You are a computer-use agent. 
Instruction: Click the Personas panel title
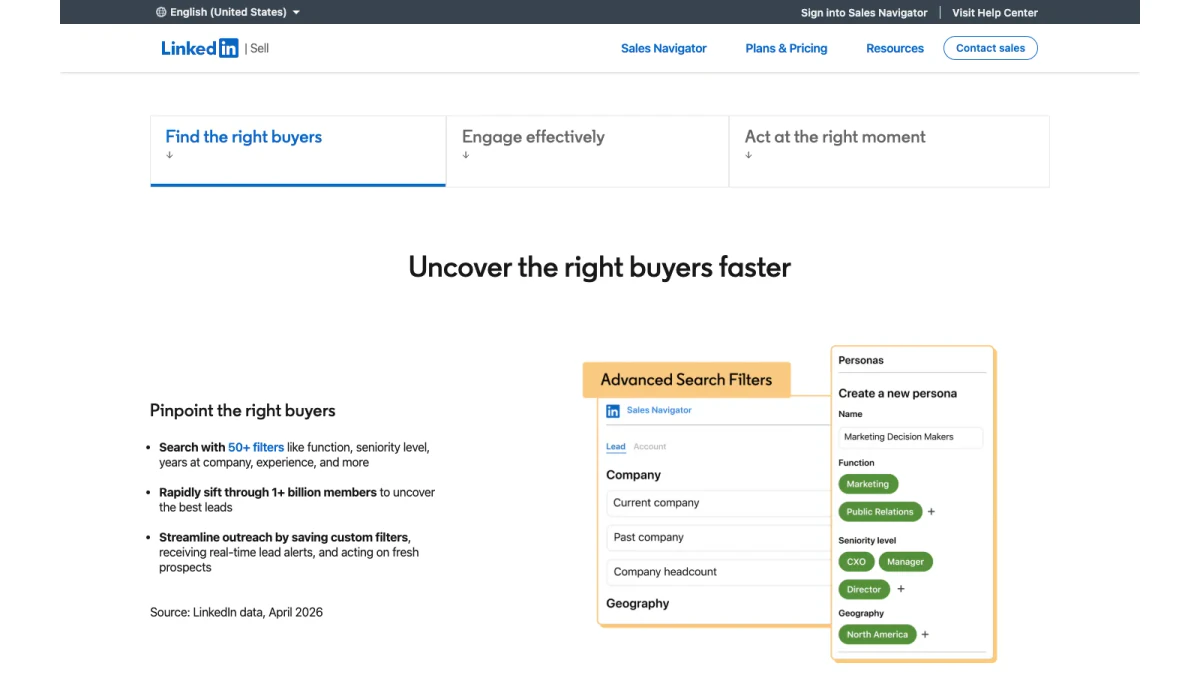tap(861, 360)
